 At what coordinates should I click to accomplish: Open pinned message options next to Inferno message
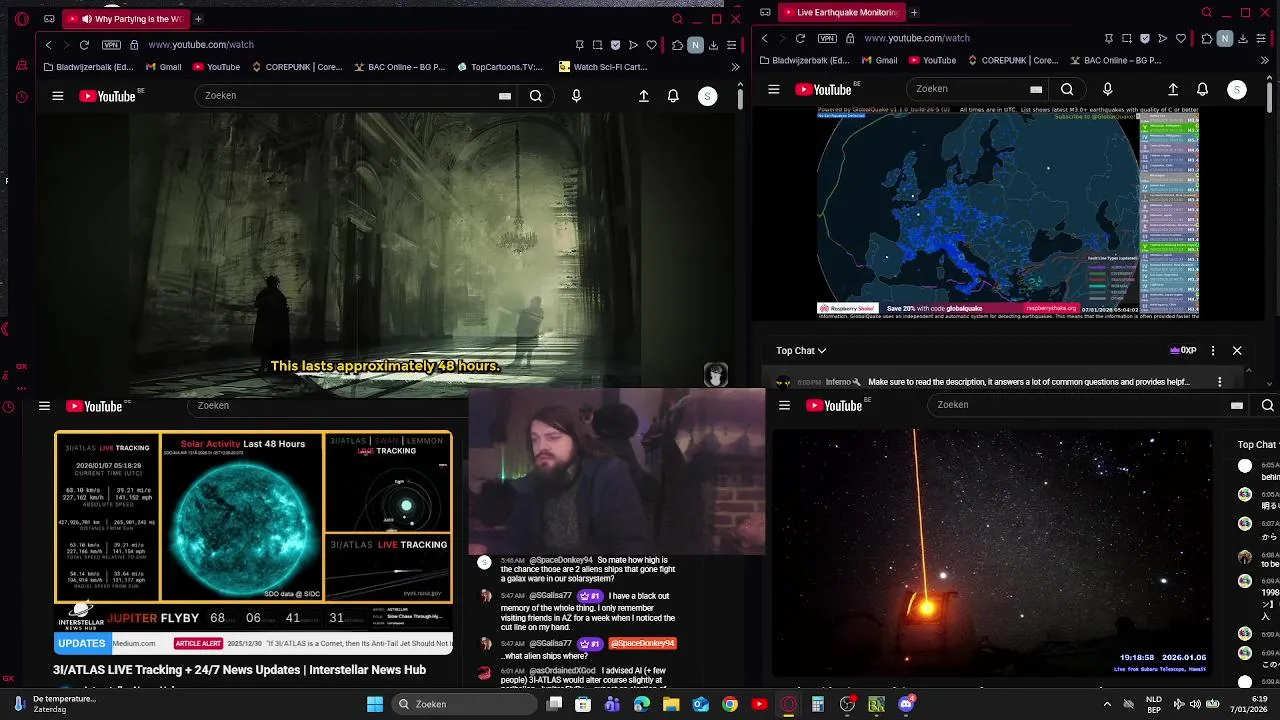[1219, 382]
